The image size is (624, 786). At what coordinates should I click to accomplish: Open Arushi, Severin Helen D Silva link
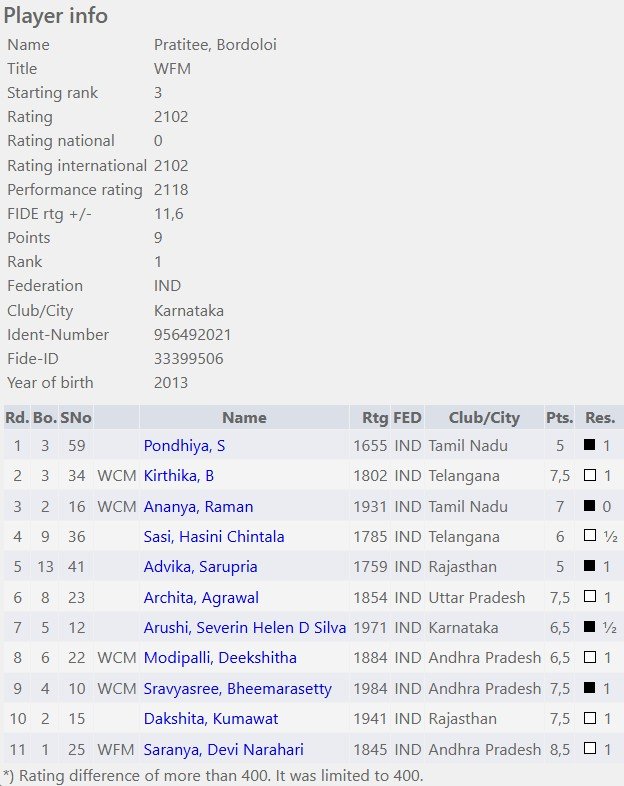click(x=245, y=627)
